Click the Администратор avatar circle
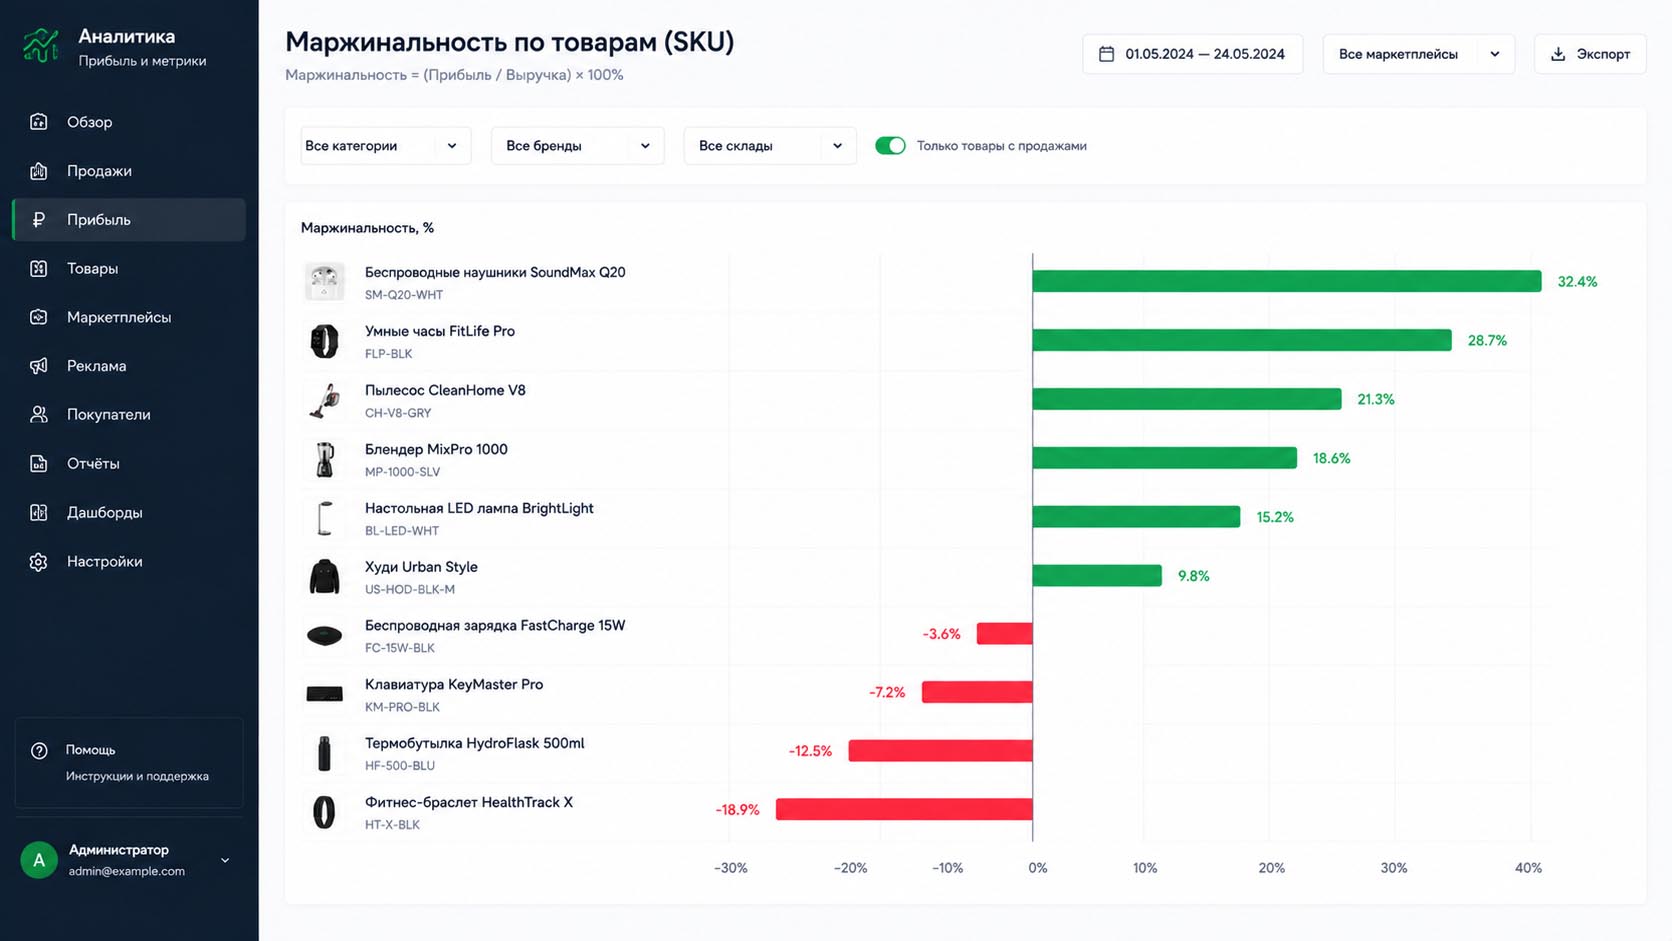Screen dimensions: 1672x941 click(39, 860)
